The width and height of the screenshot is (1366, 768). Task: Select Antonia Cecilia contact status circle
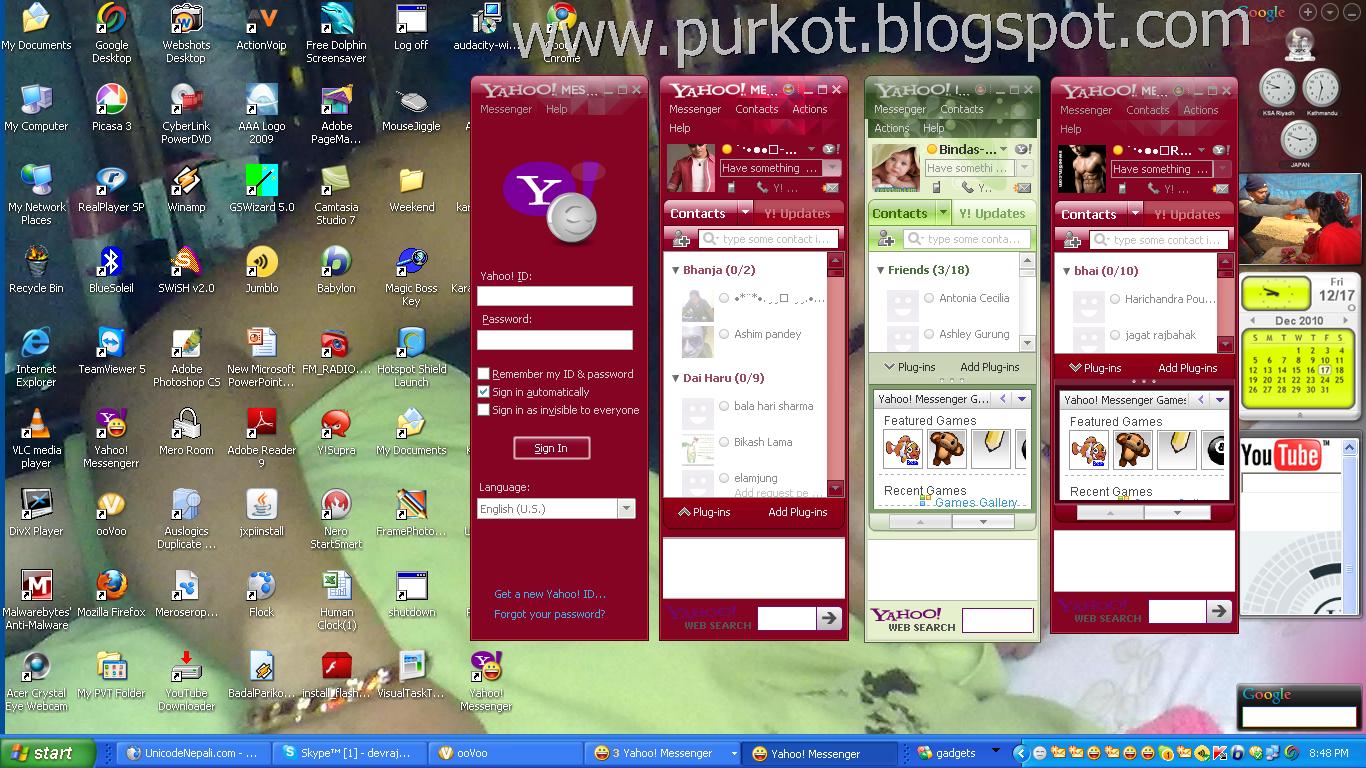[x=929, y=298]
